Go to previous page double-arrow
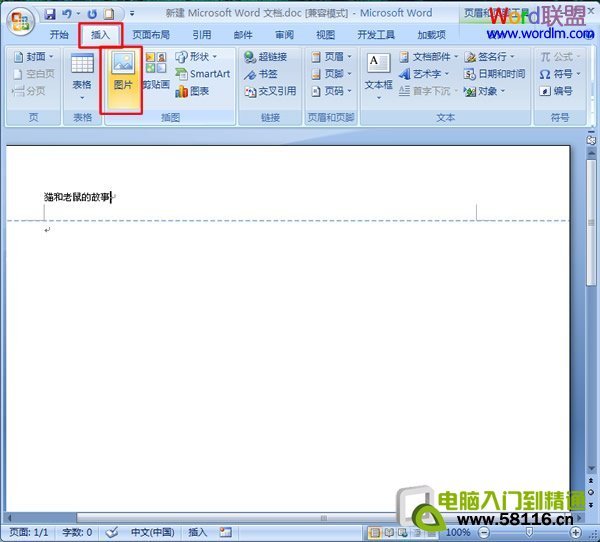Screen dimensions: 600x542 click(591, 480)
